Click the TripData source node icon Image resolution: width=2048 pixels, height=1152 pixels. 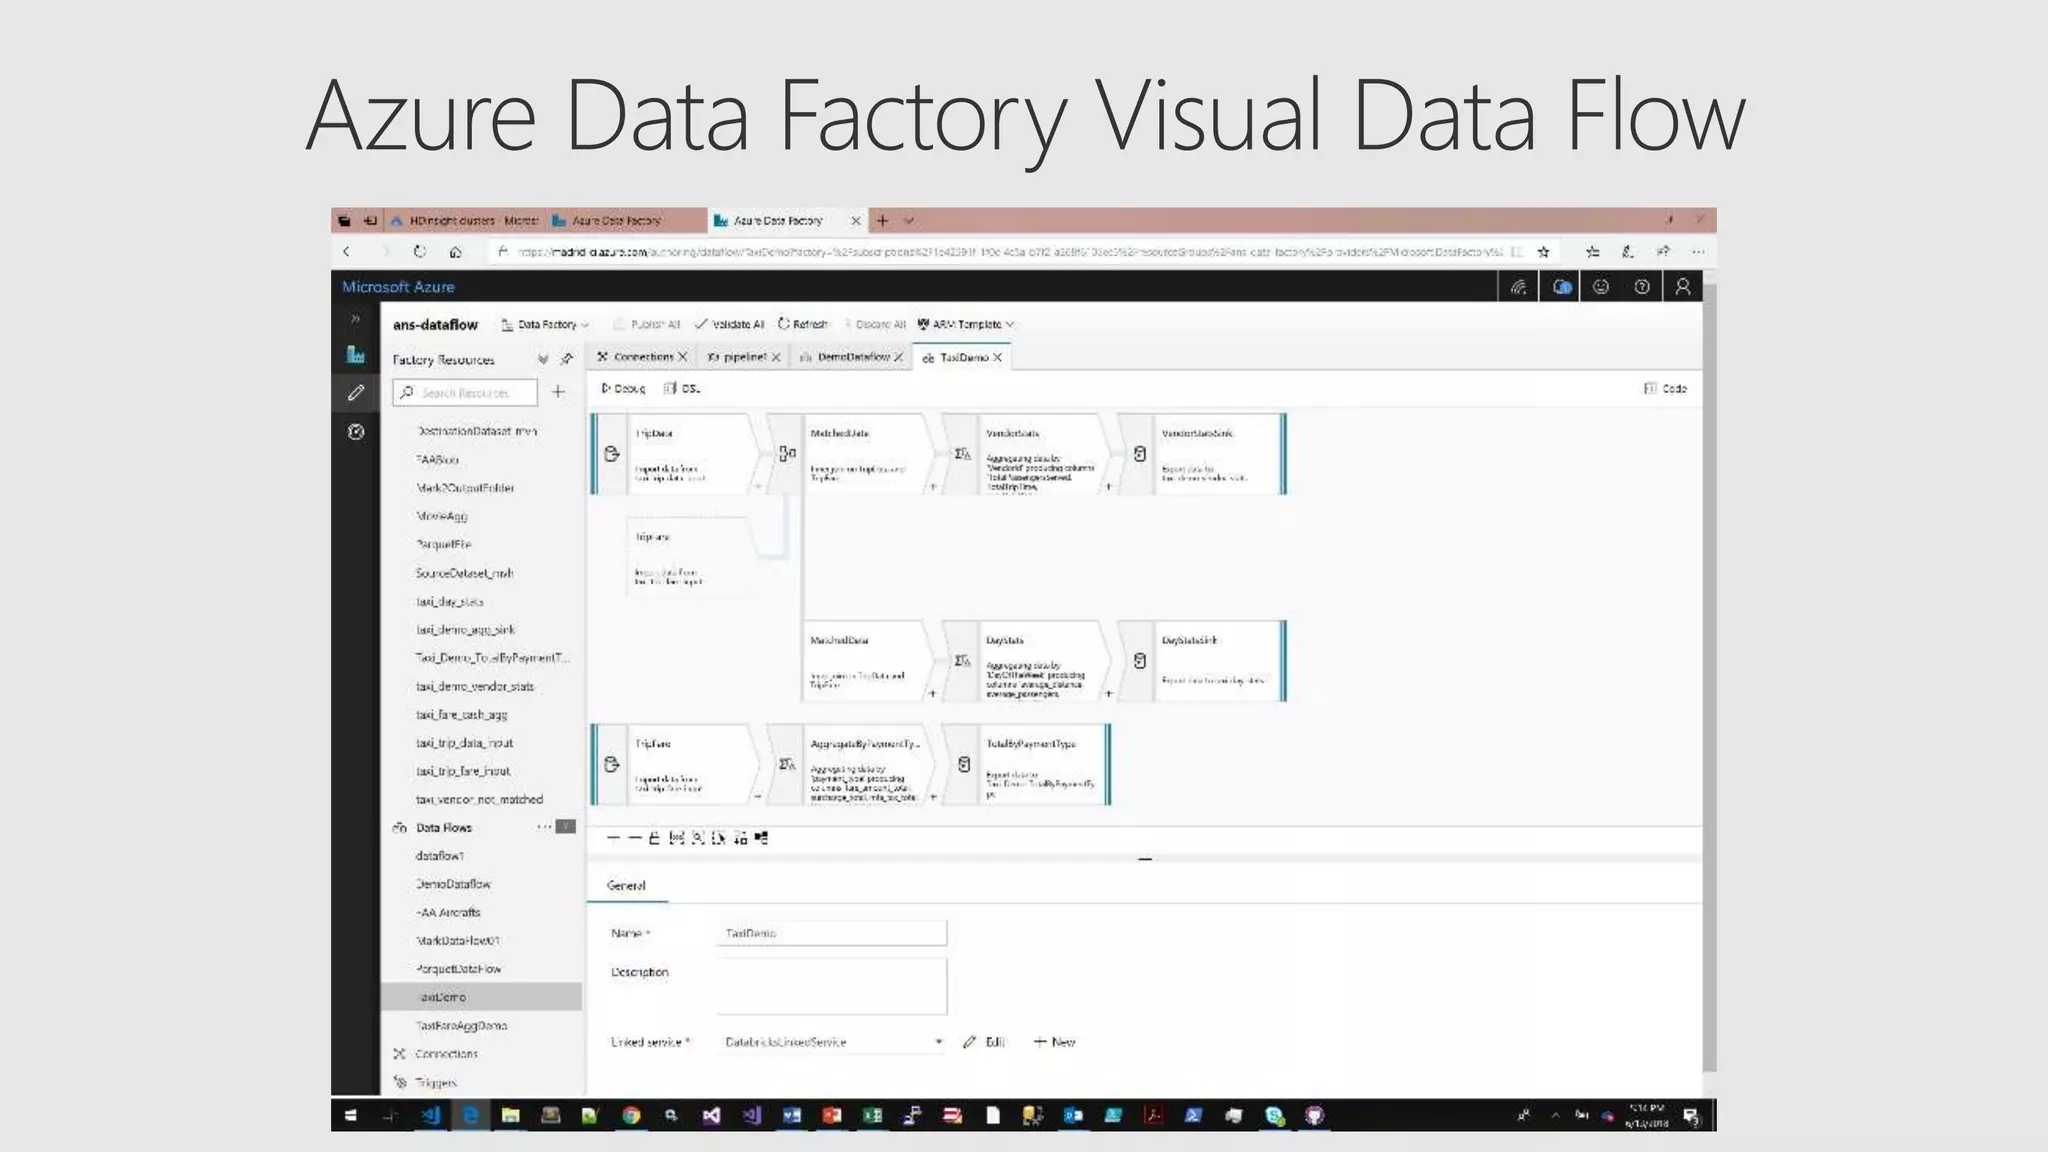tap(612, 454)
